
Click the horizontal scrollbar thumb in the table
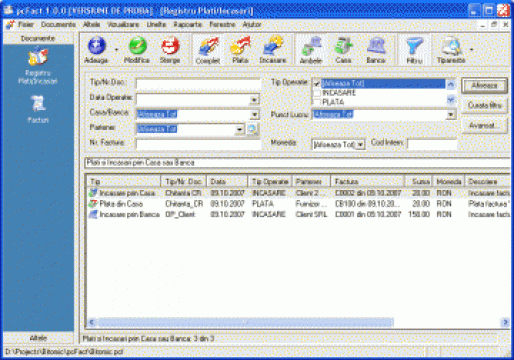246,322
